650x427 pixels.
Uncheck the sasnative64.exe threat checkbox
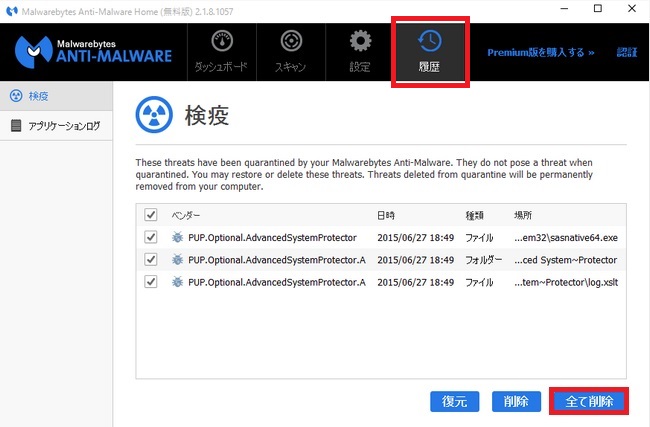tap(150, 237)
